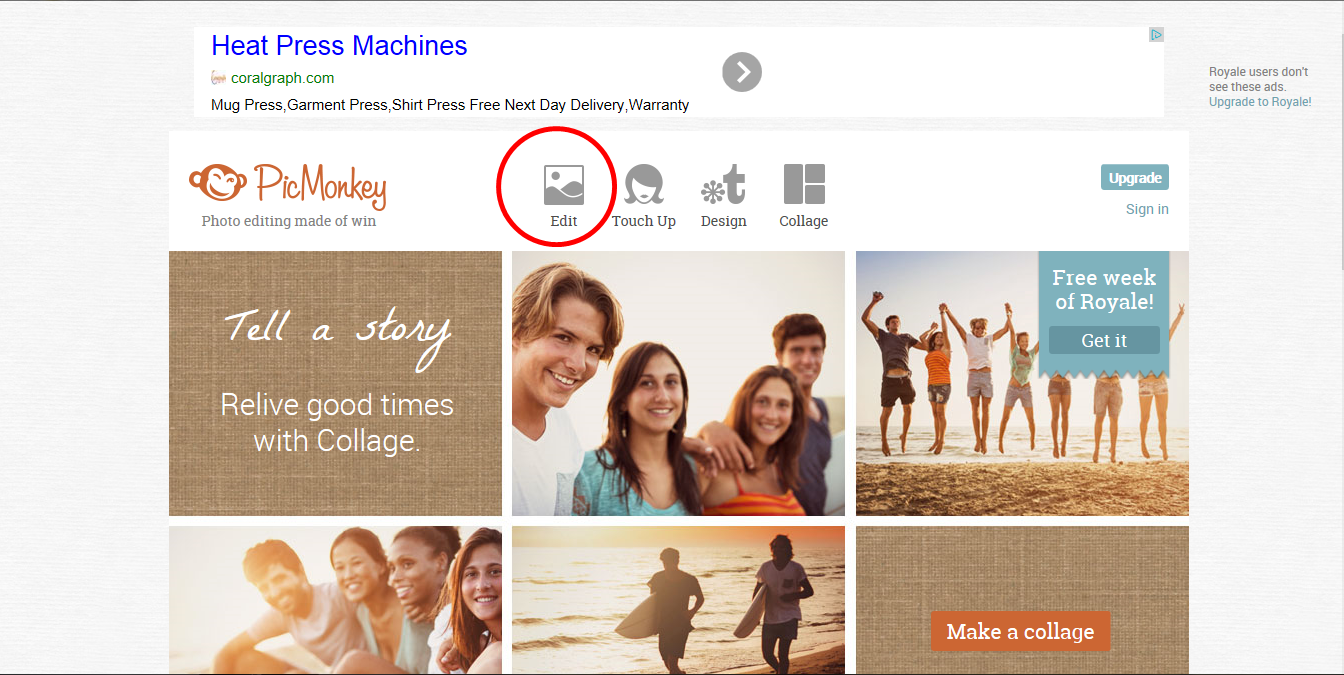1344x675 pixels.
Task: Open the Heat Press Machines ad headline
Action: (x=339, y=46)
